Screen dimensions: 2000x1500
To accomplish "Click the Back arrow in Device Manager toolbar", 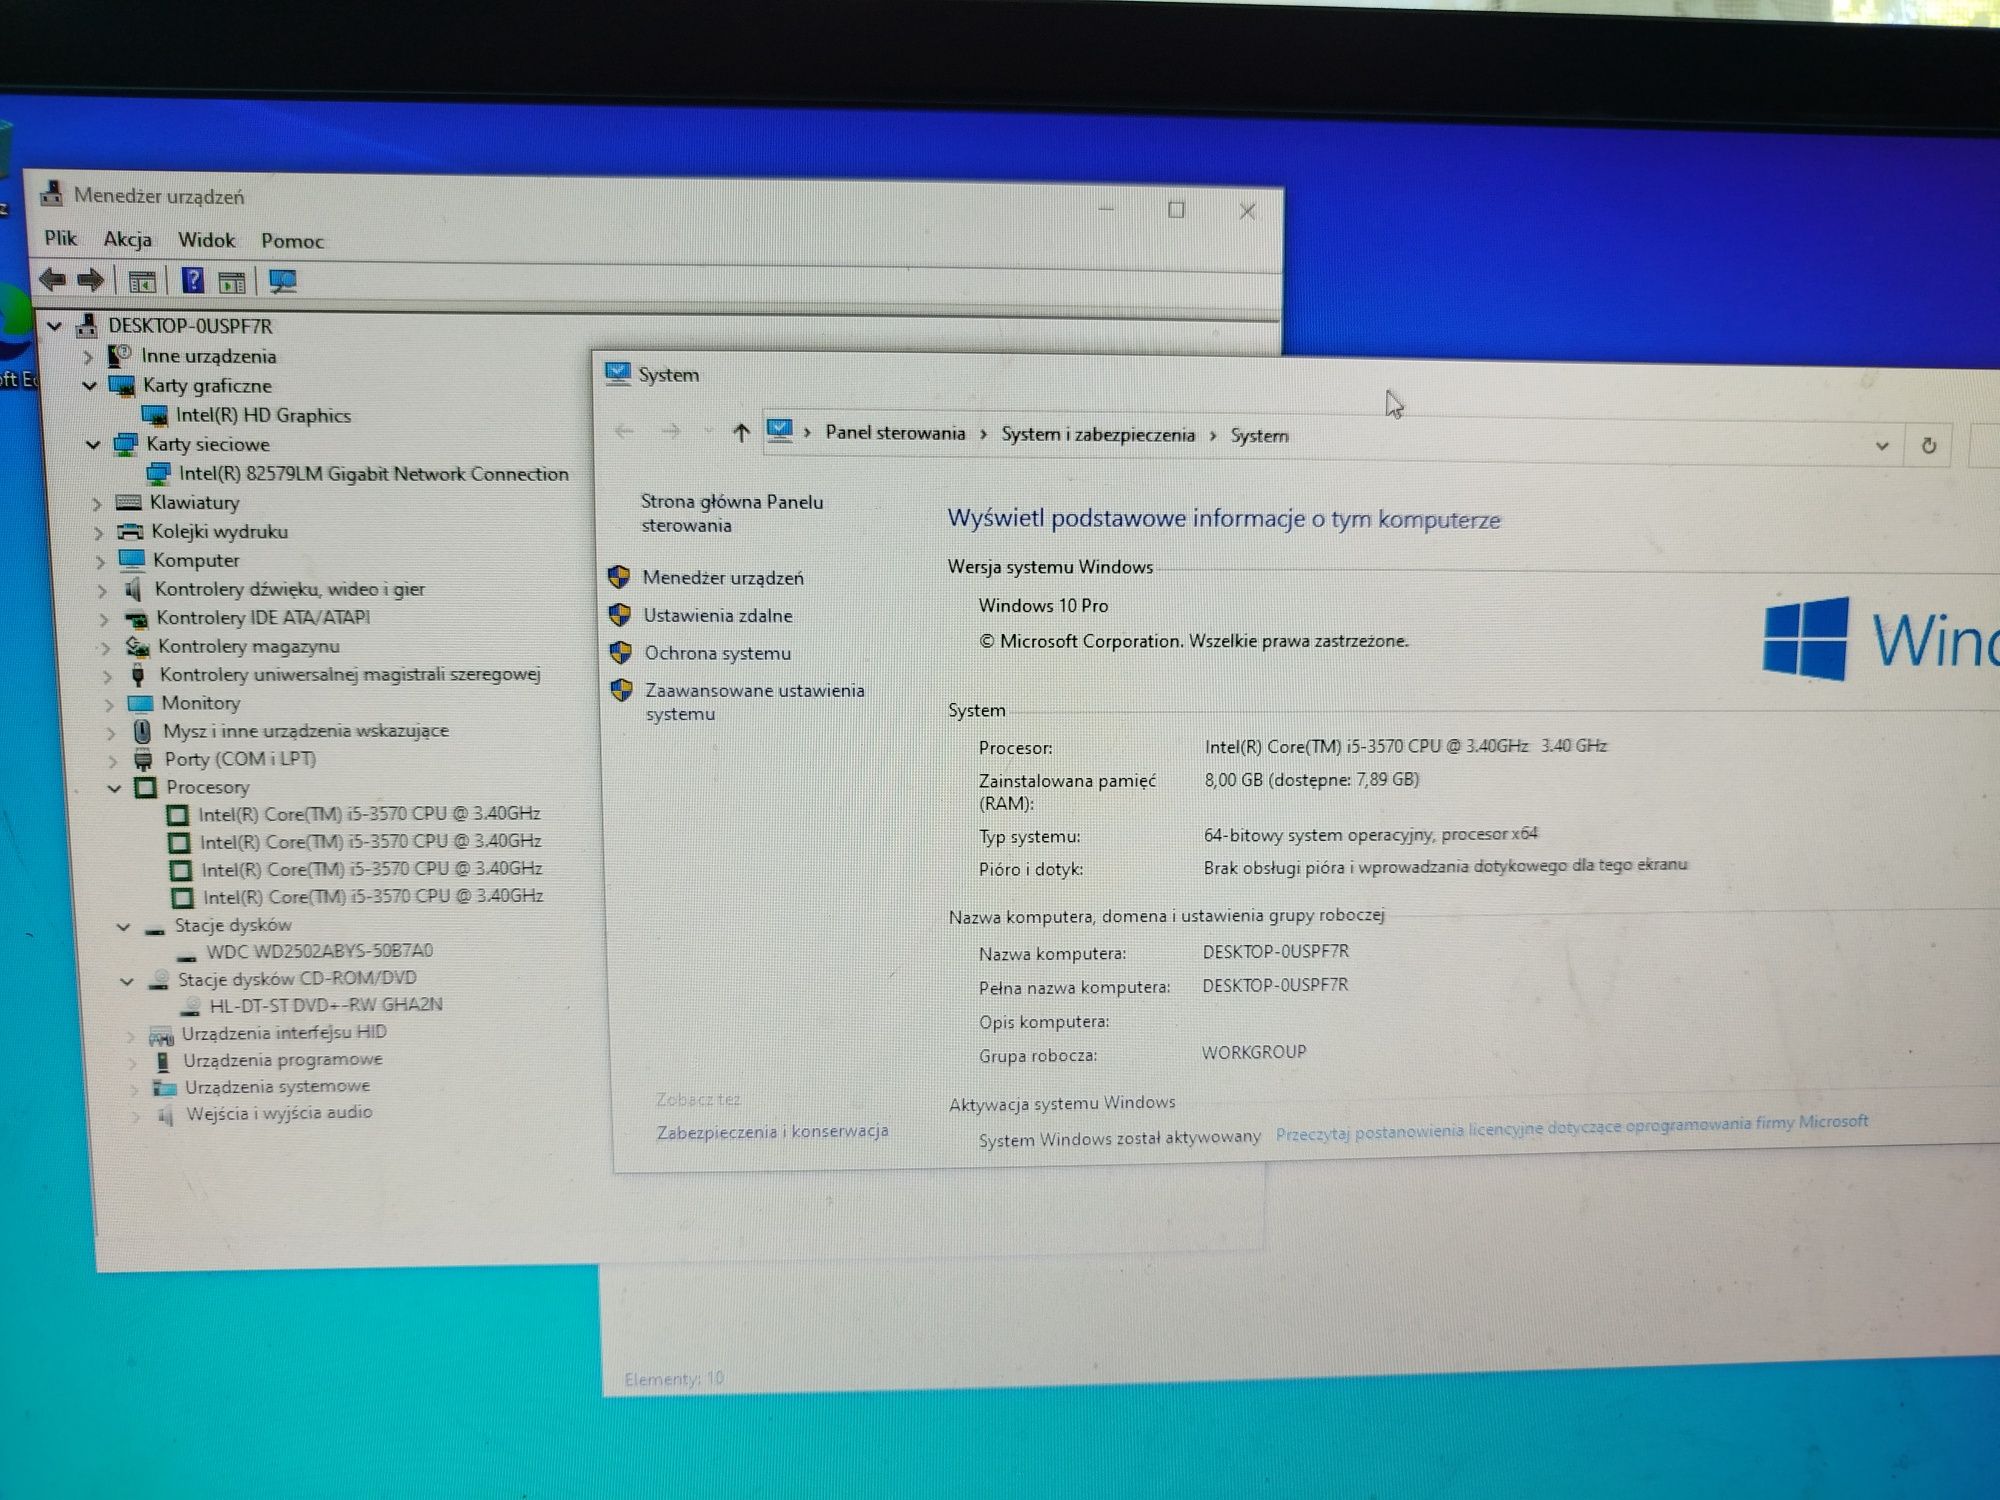I will (52, 280).
